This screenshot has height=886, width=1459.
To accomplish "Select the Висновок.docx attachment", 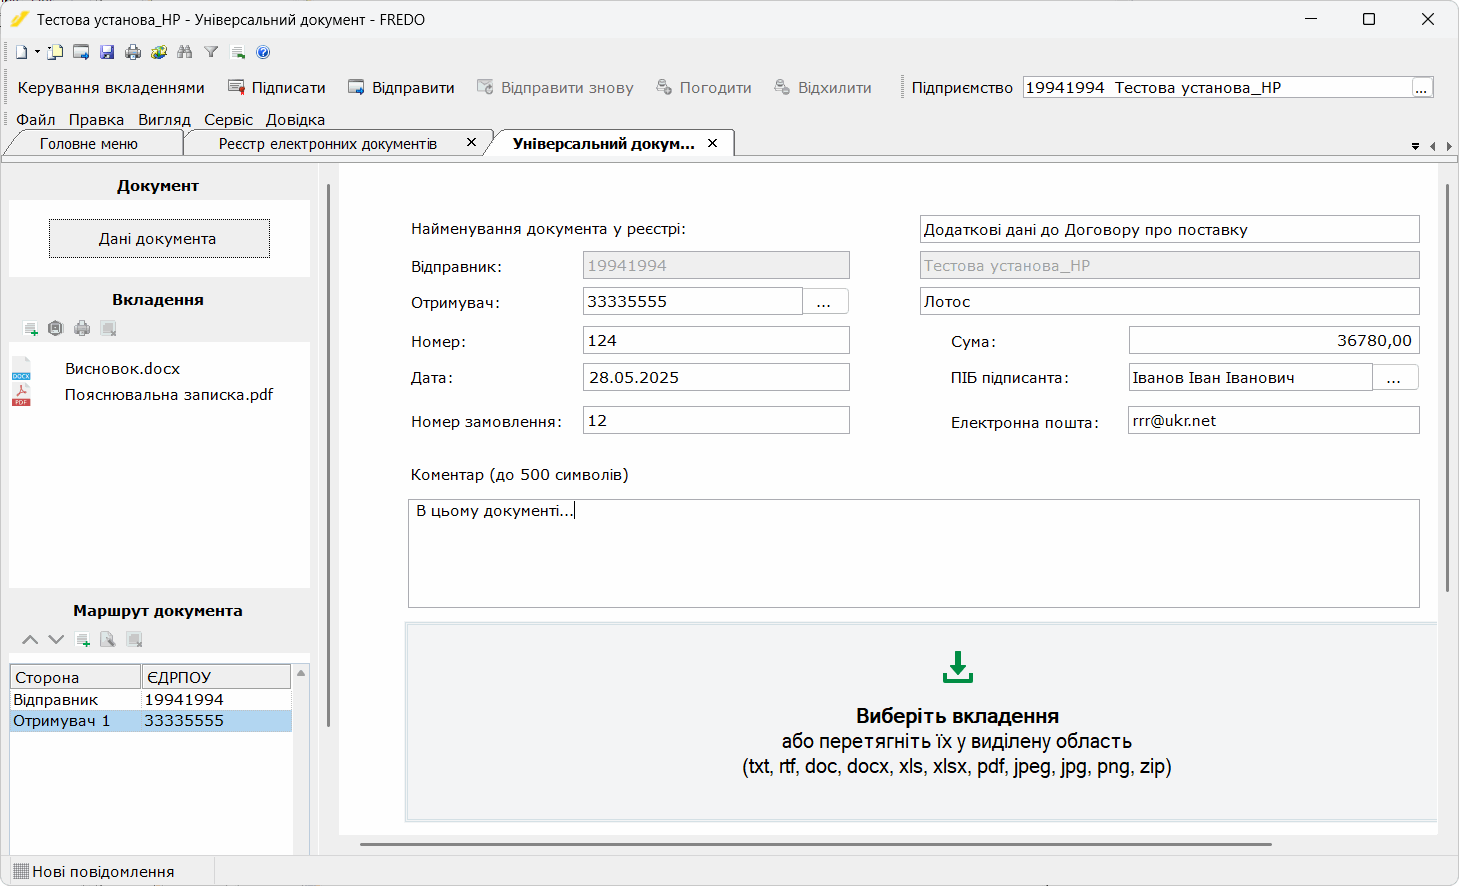I will [x=123, y=369].
